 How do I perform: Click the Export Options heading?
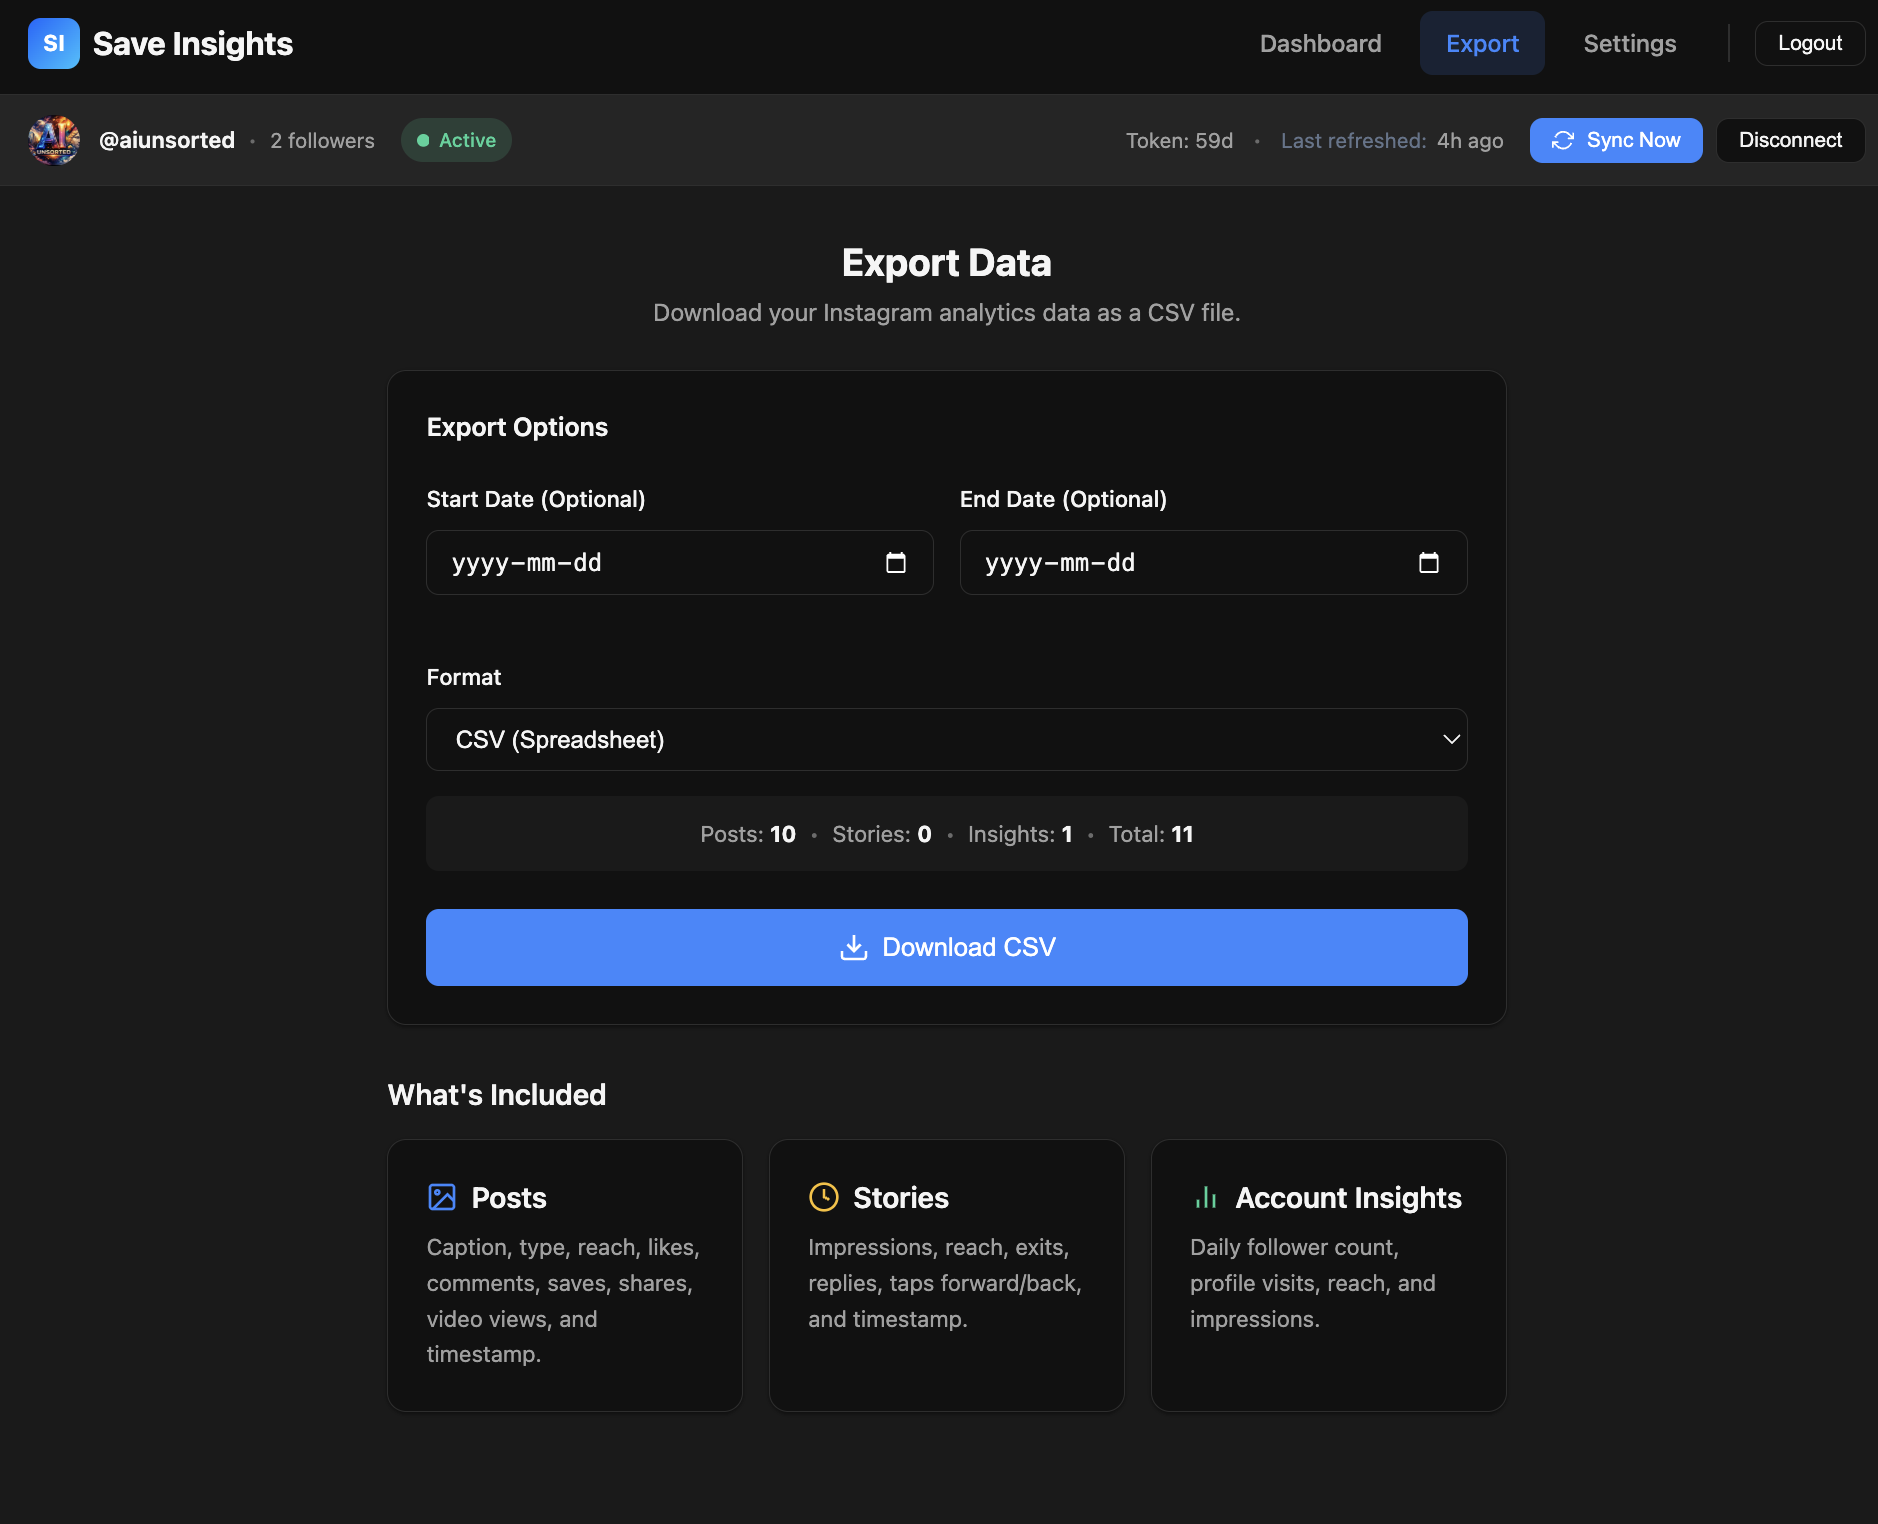tap(517, 427)
